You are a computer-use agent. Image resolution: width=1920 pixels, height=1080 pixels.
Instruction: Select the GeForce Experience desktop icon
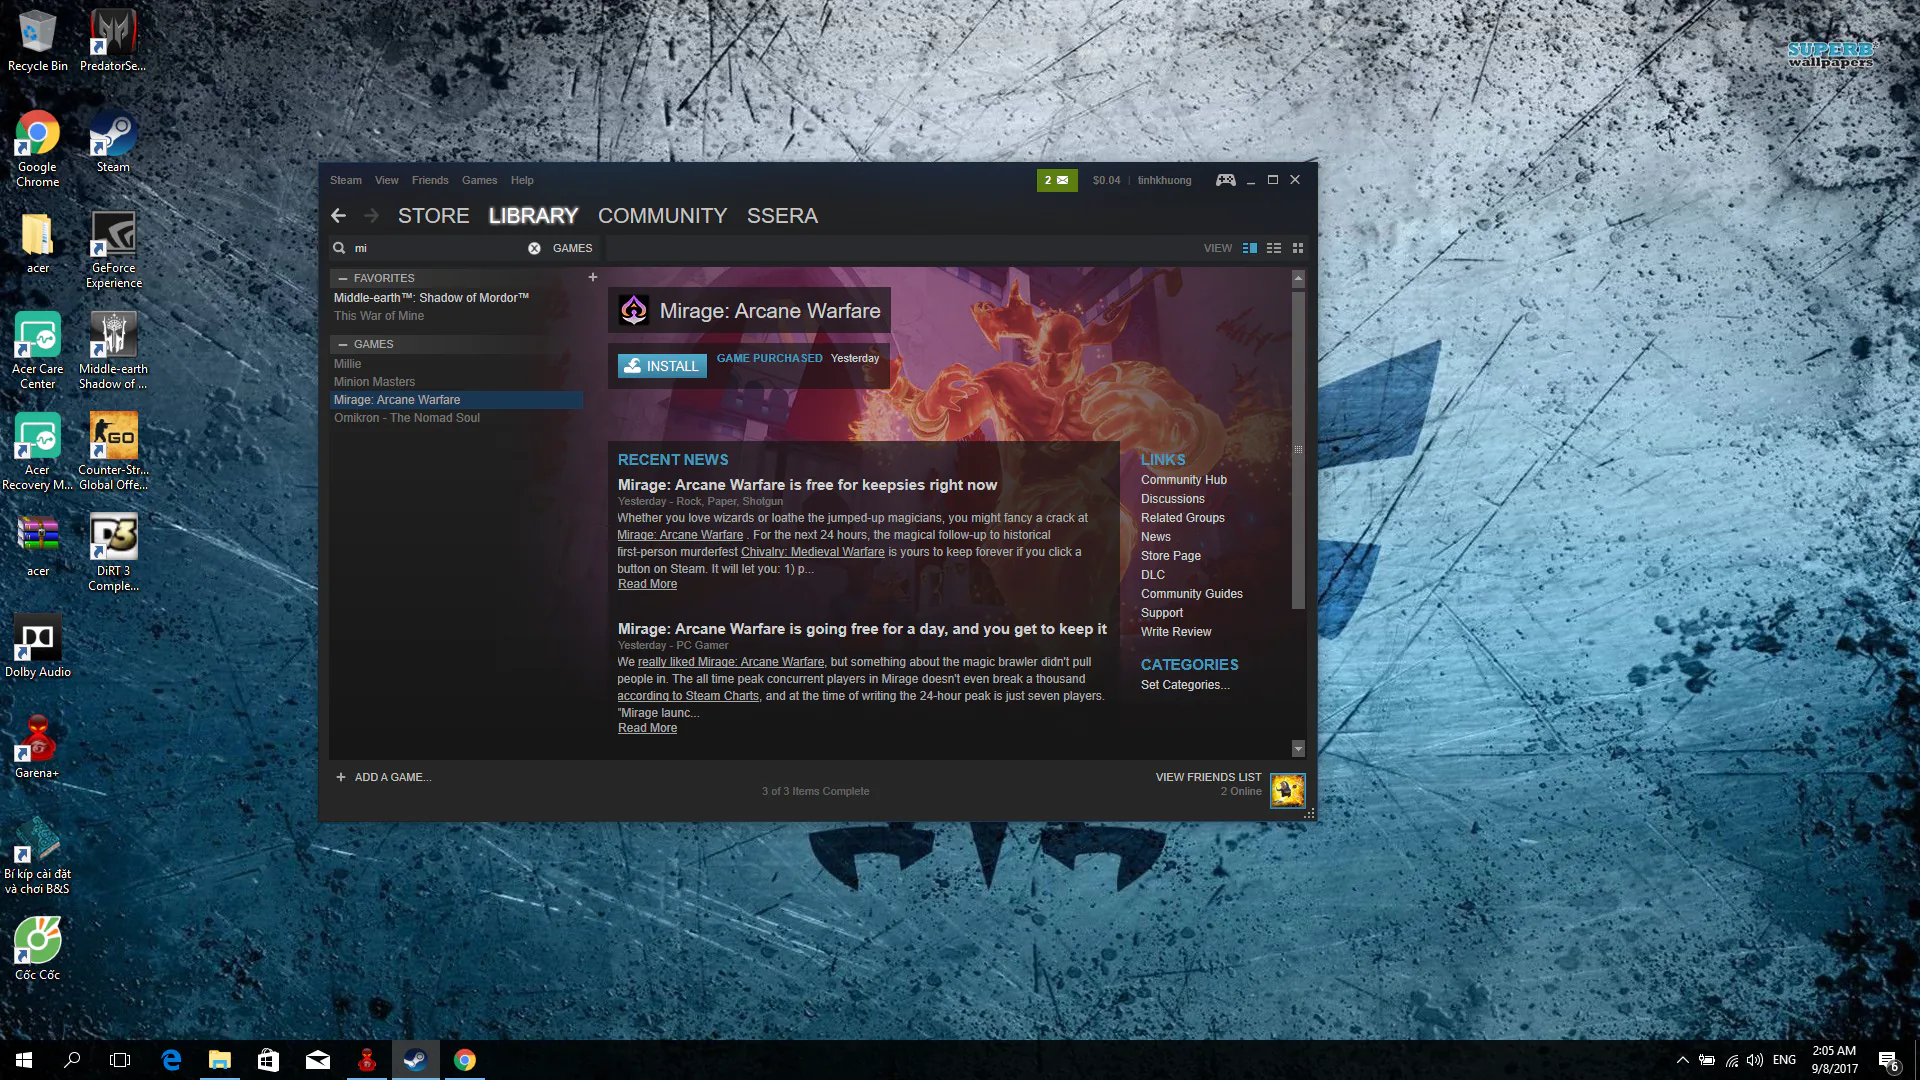pyautogui.click(x=114, y=250)
